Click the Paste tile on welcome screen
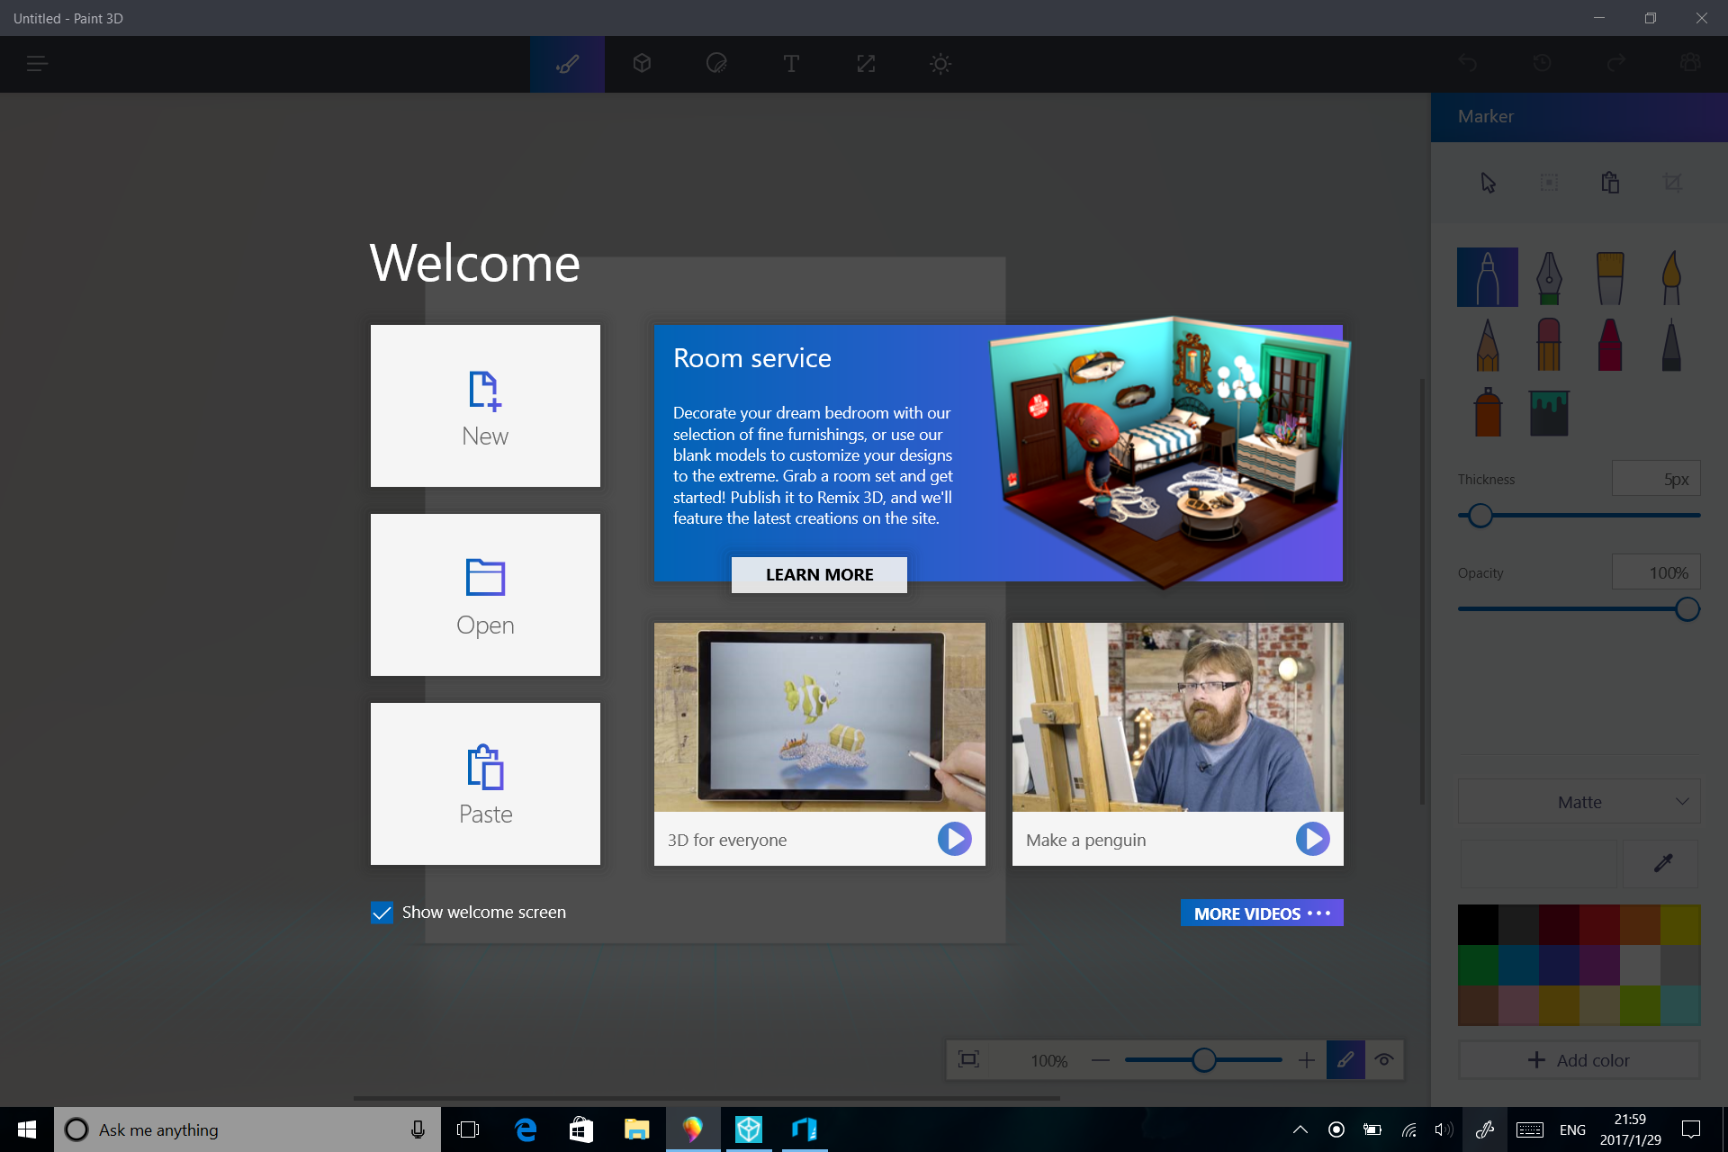 tap(485, 784)
